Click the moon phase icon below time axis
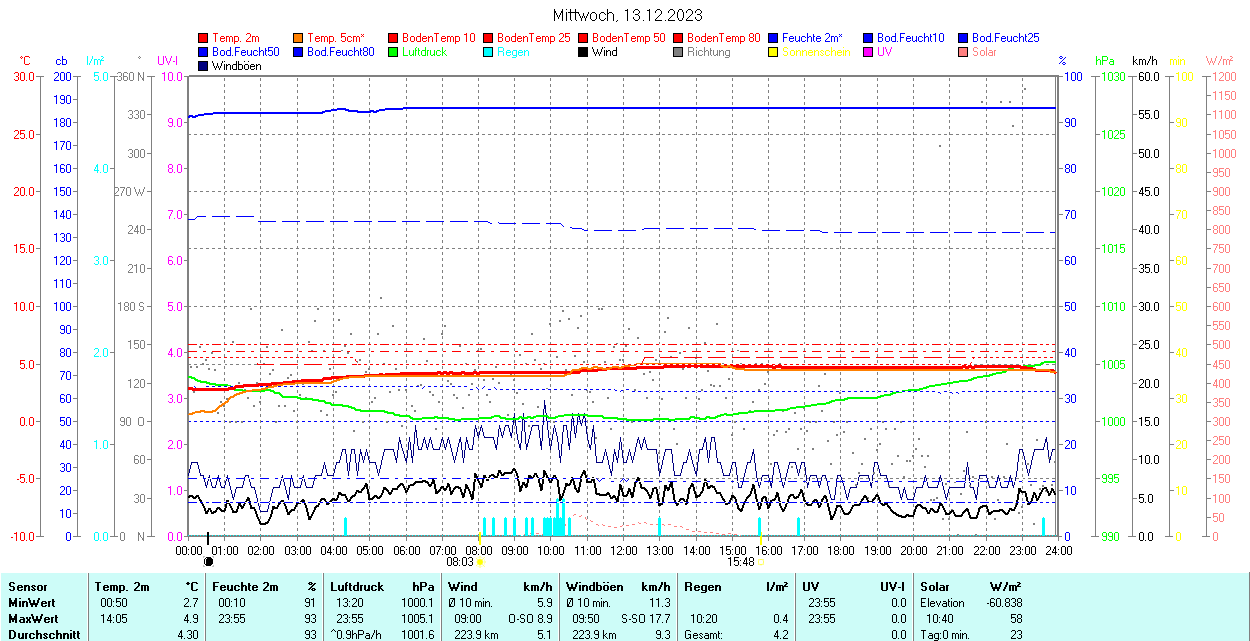Viewport: 1250px width, 641px height. [208, 562]
